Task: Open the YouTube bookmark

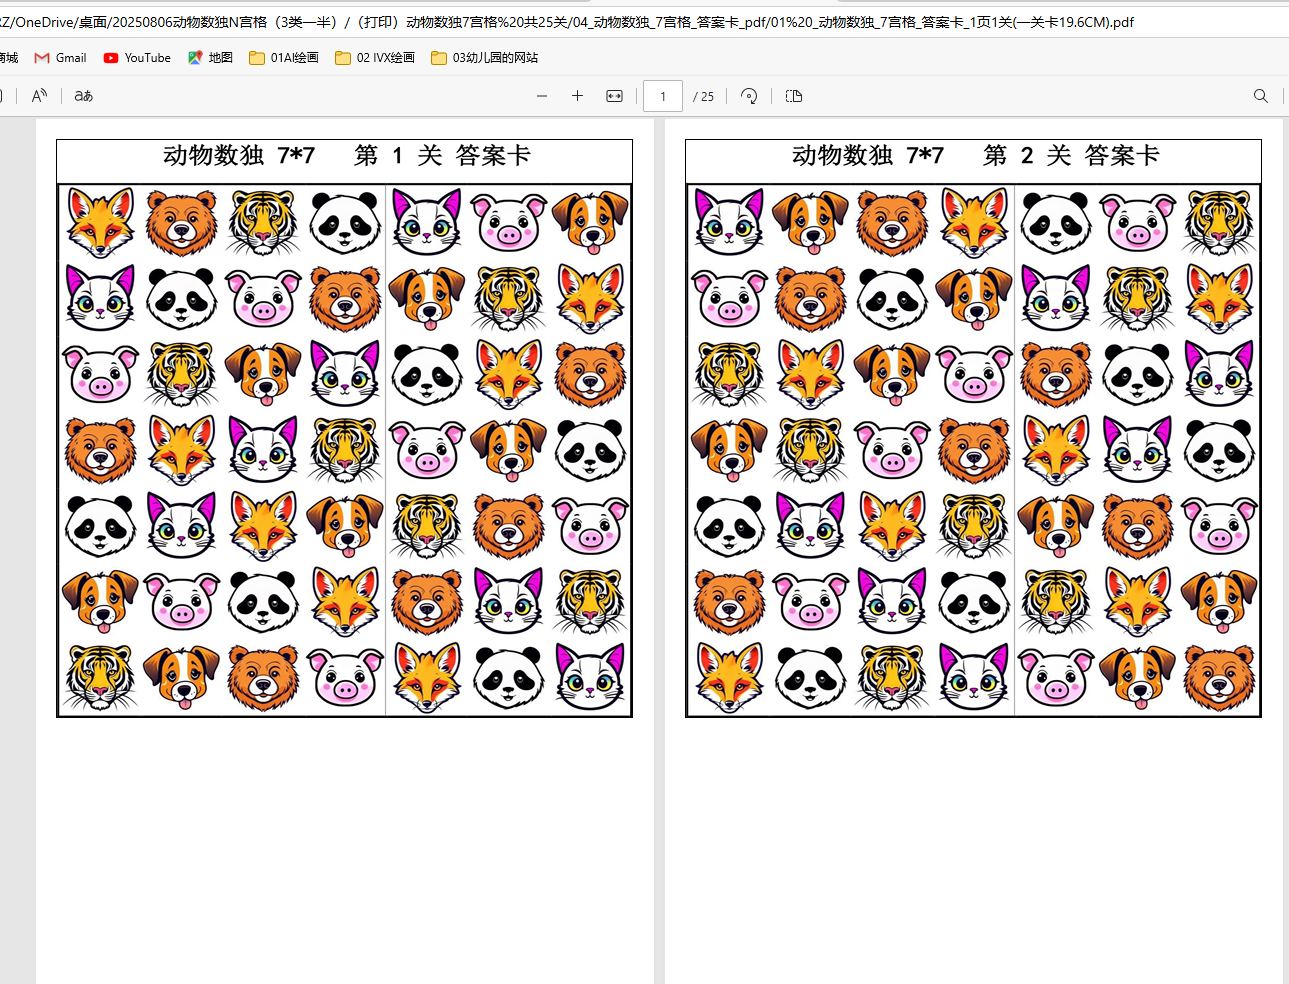Action: tap(137, 58)
